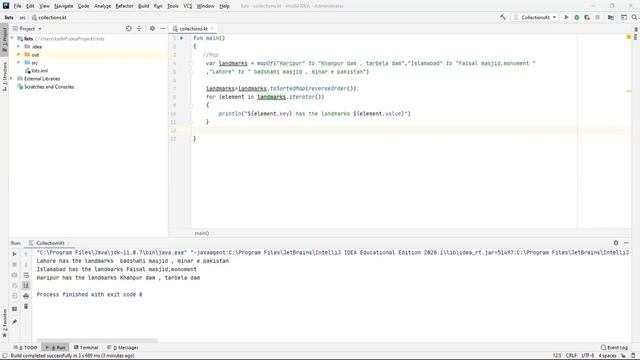The image size is (640, 360).
Task: Rerun program in the Run panel
Action: pyautogui.click(x=14, y=254)
